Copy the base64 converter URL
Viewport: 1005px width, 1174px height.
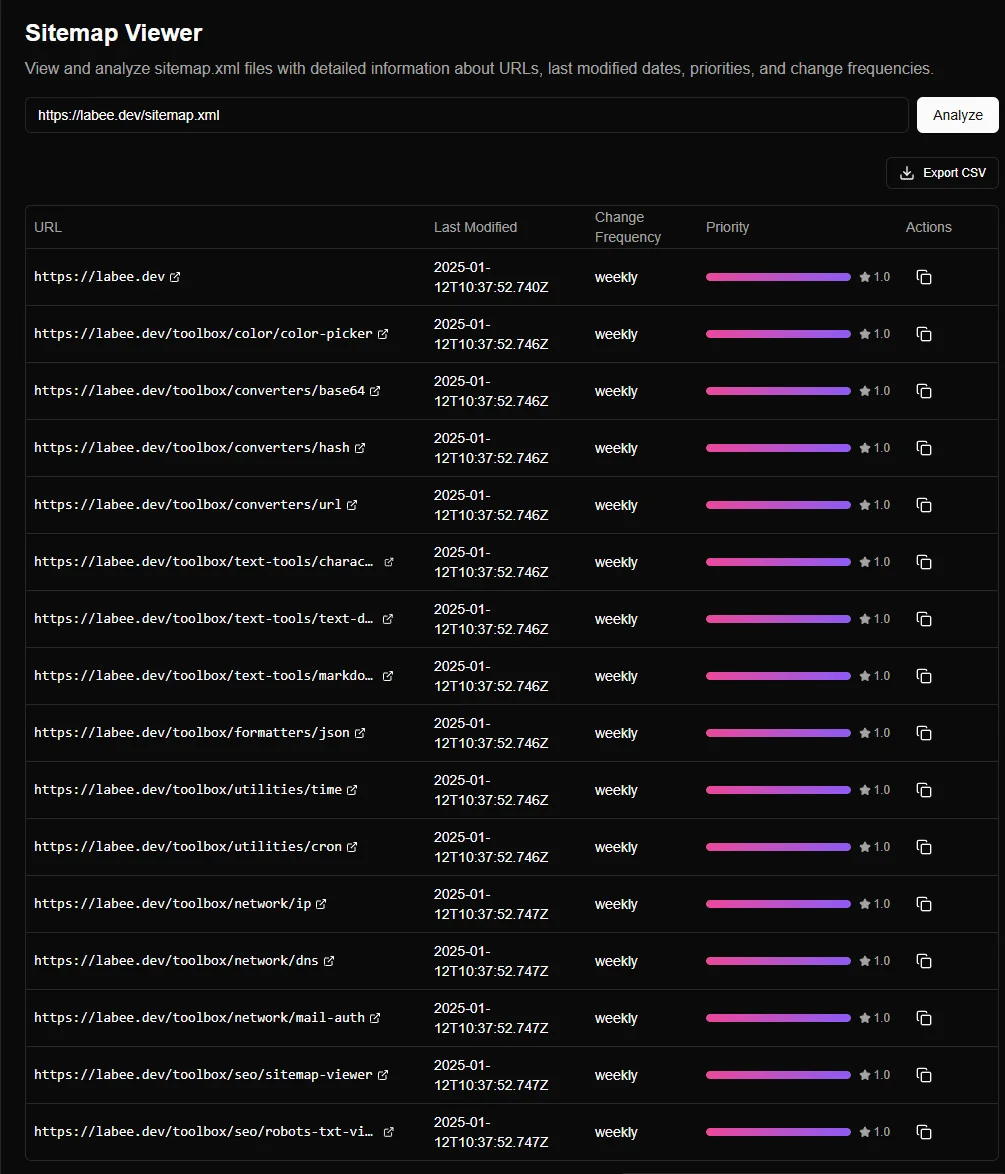tap(924, 391)
